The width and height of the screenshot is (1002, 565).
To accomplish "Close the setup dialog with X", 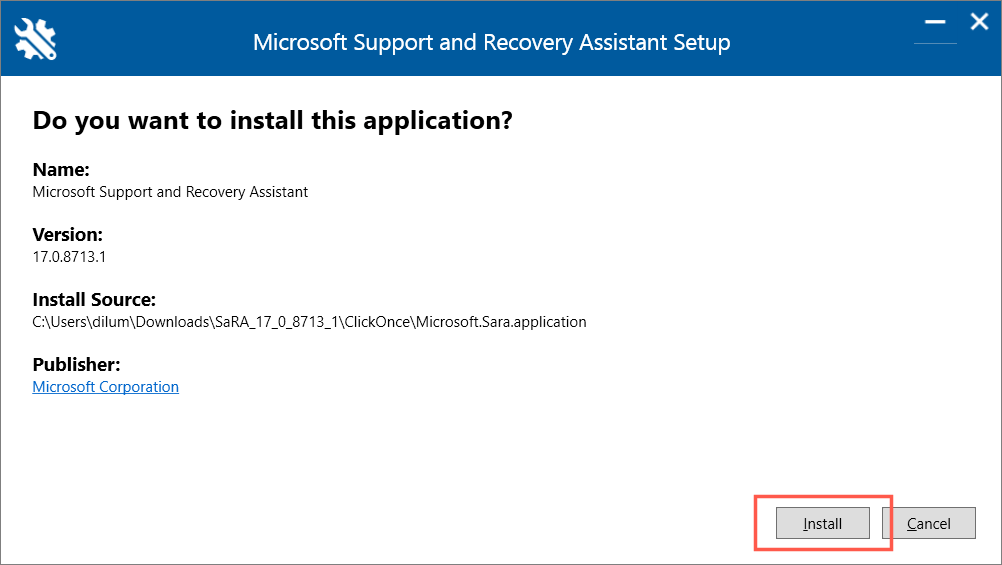I will tap(979, 21).
